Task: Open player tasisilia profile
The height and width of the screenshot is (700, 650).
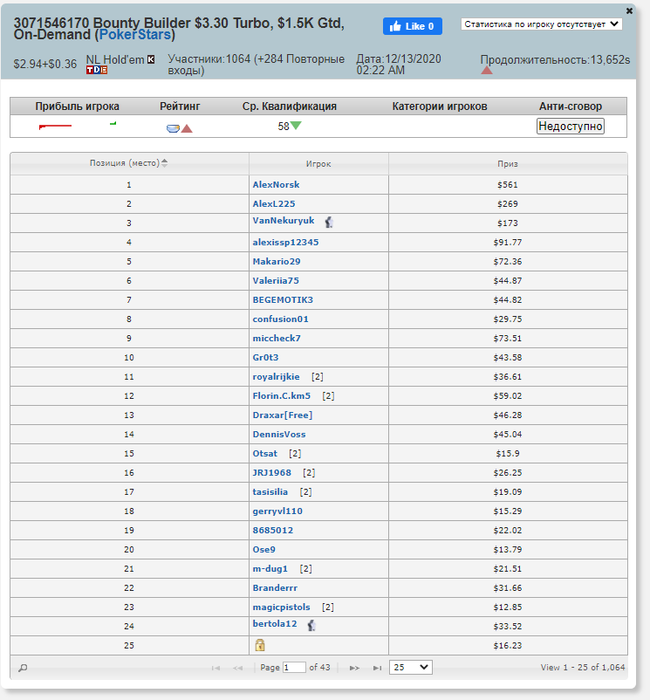Action: point(270,492)
